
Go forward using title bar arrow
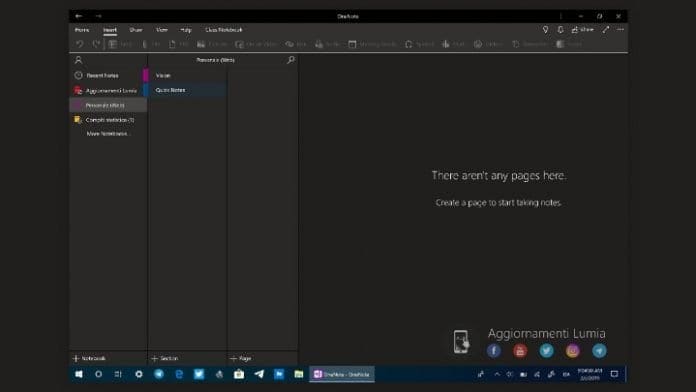click(98, 16)
